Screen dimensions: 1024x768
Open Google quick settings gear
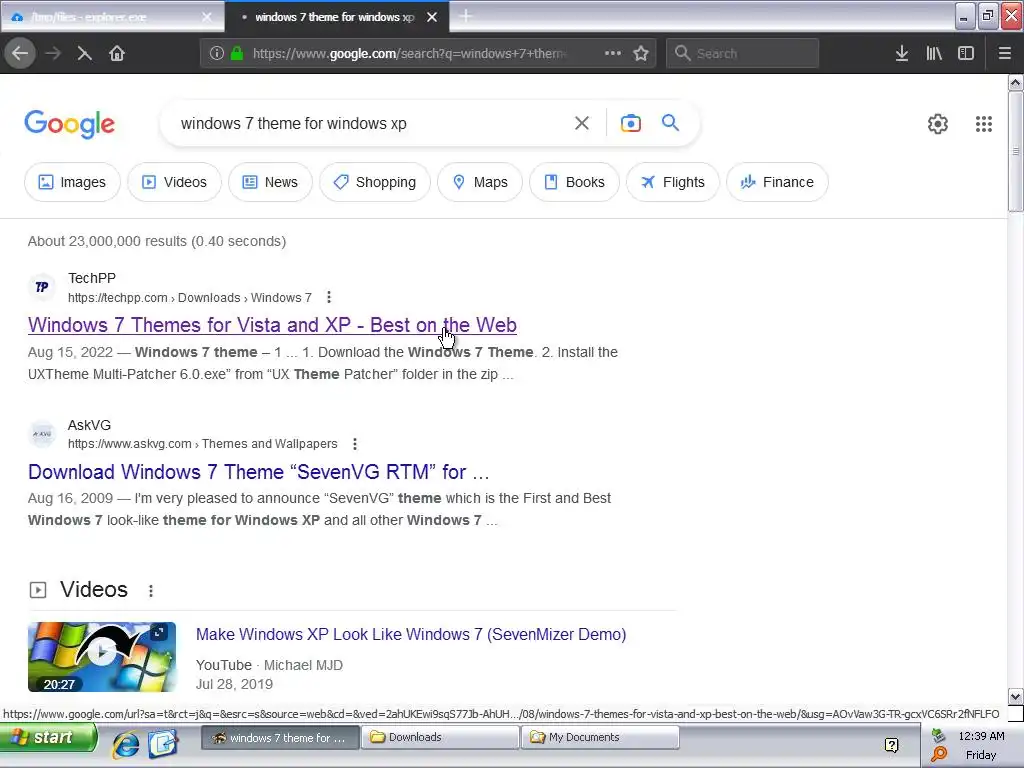point(938,124)
